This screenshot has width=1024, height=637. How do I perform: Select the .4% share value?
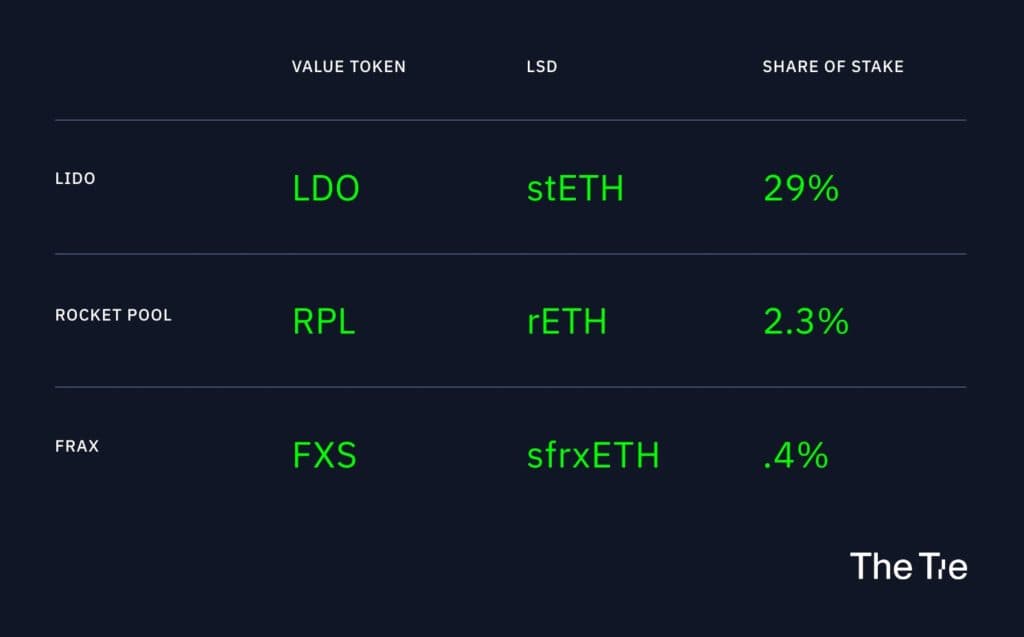coord(795,455)
